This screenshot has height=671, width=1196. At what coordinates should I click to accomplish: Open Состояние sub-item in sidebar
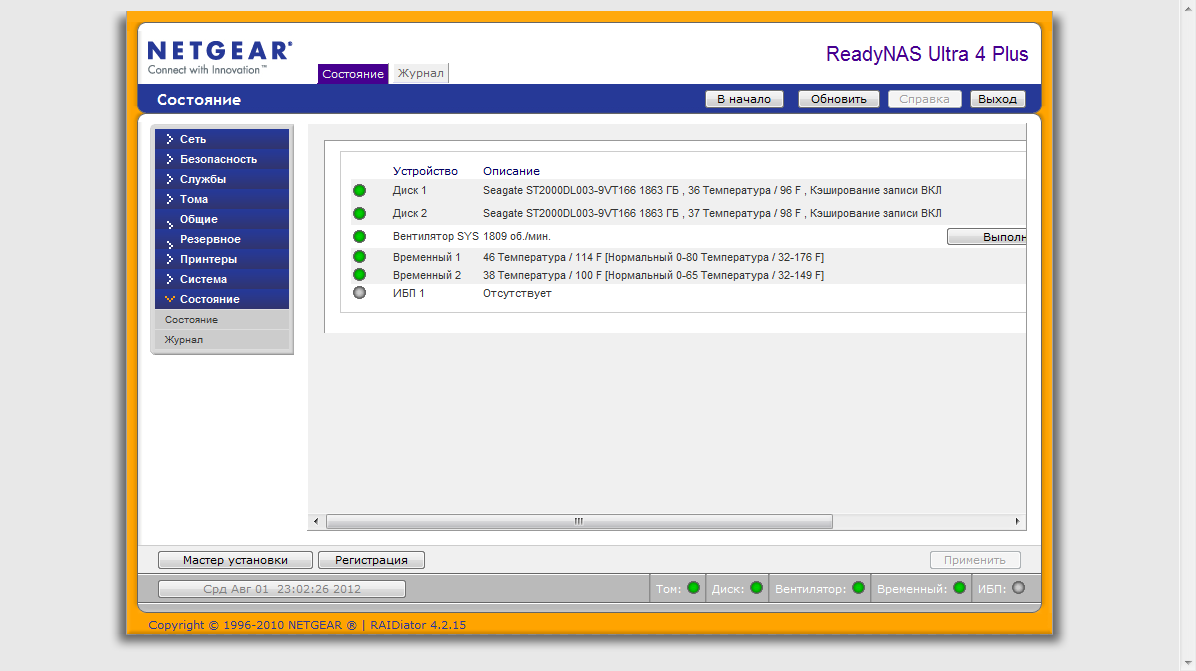coord(222,319)
